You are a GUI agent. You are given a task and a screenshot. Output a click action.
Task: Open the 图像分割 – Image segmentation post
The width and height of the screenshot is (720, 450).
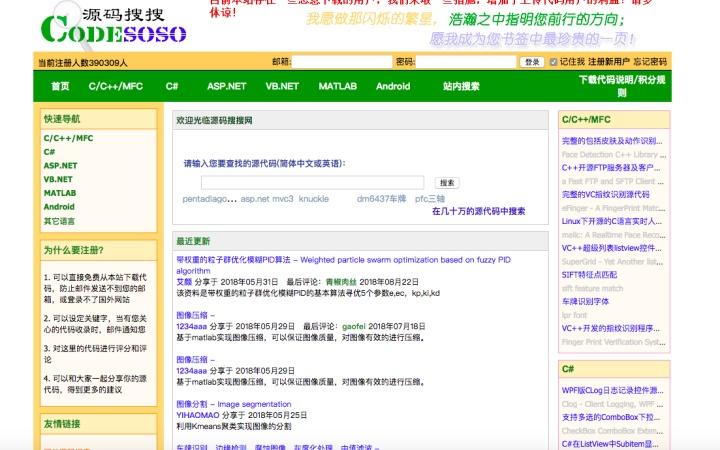pyautogui.click(x=234, y=404)
